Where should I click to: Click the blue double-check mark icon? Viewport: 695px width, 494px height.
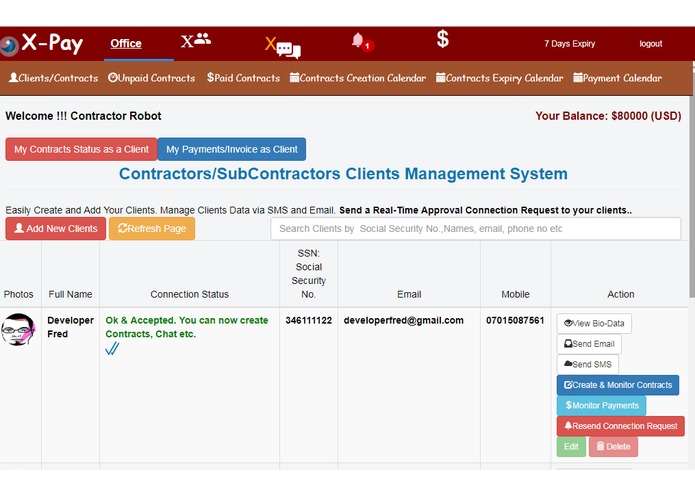[112, 349]
